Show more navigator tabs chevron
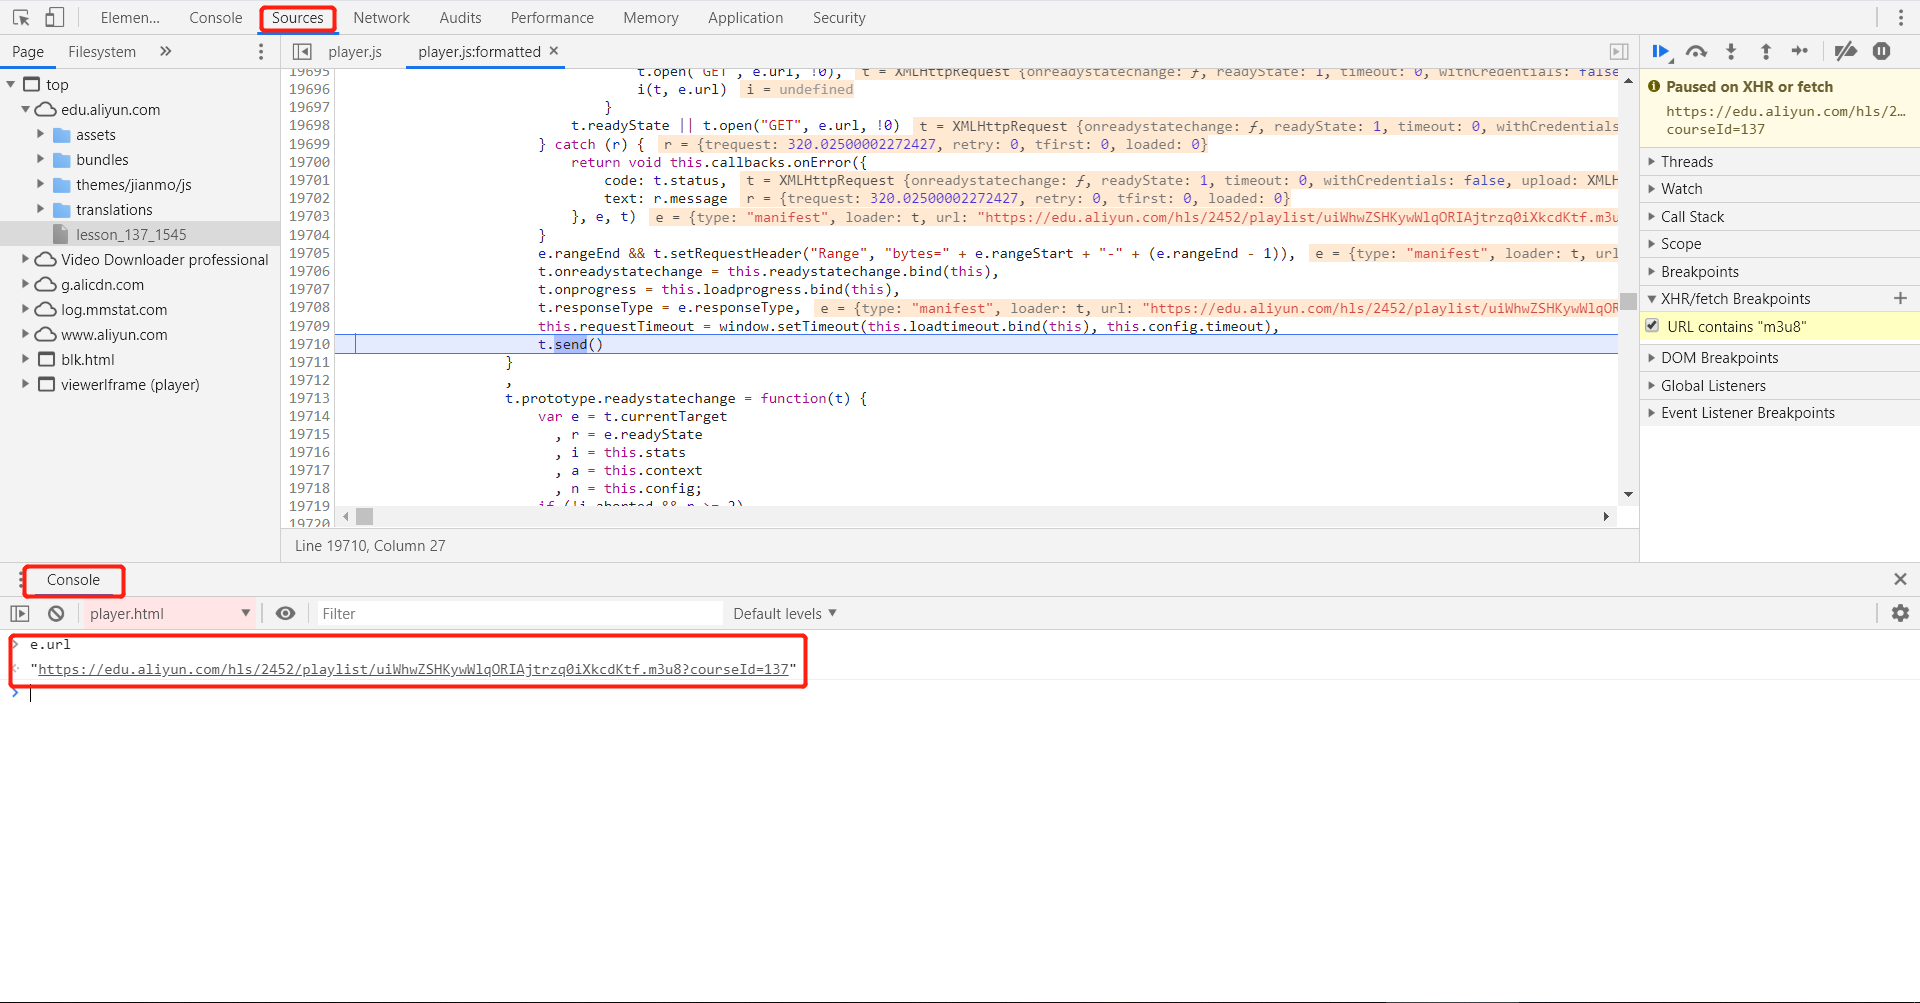 165,51
